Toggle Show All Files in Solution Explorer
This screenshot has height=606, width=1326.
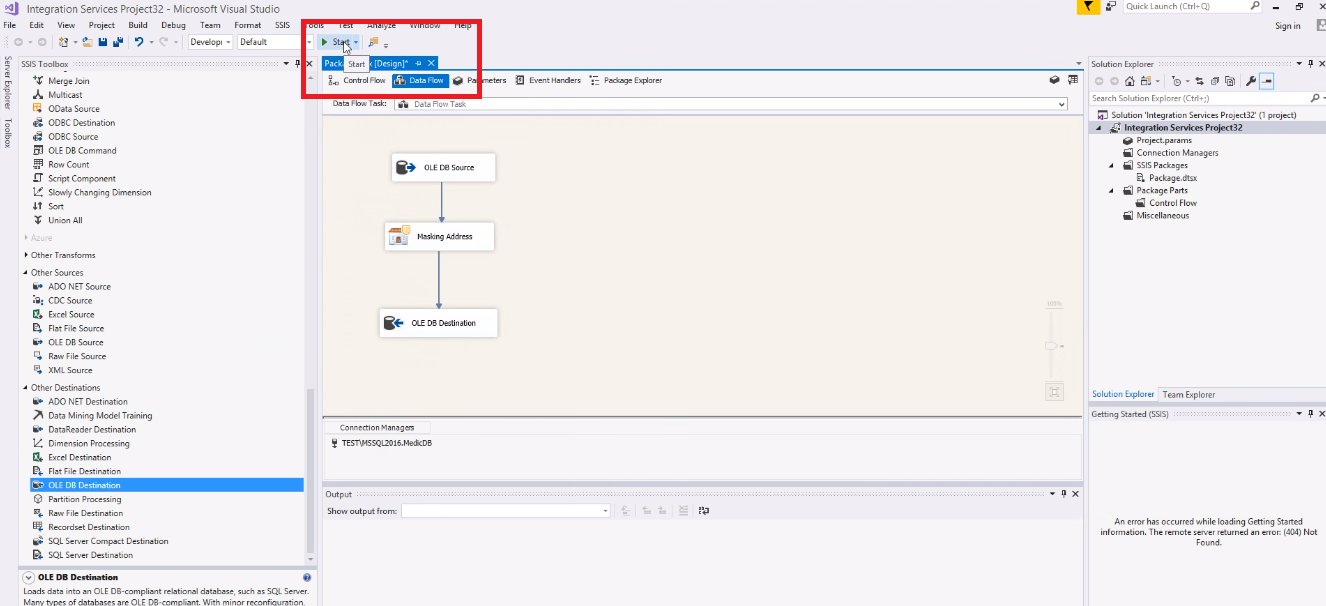1230,81
